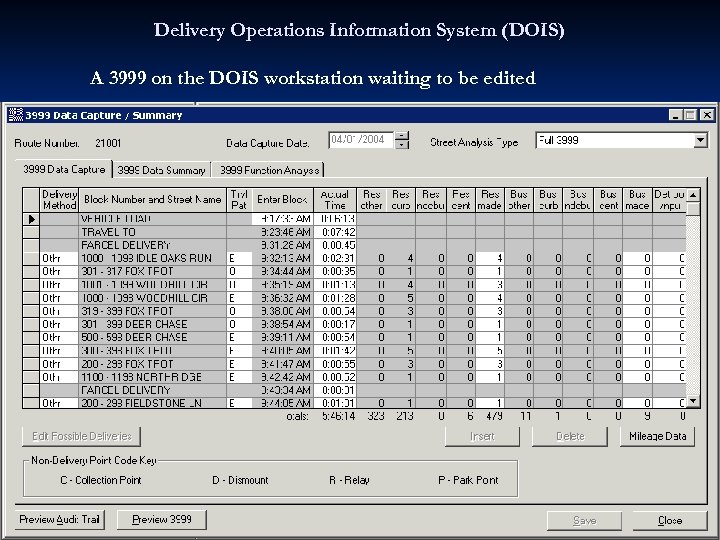This screenshot has width=720, height=540.
Task: Close the 3999 Data Capture window
Action: pos(707,115)
